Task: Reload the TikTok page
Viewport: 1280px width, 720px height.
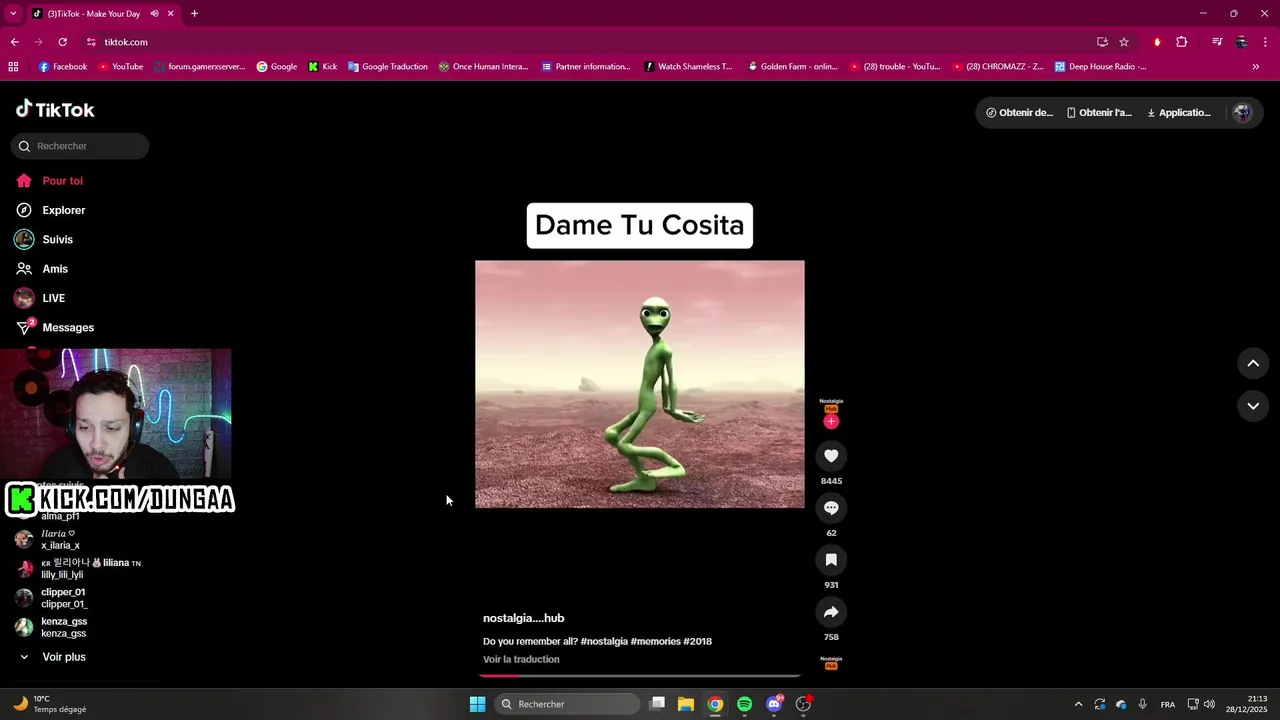Action: pyautogui.click(x=62, y=42)
